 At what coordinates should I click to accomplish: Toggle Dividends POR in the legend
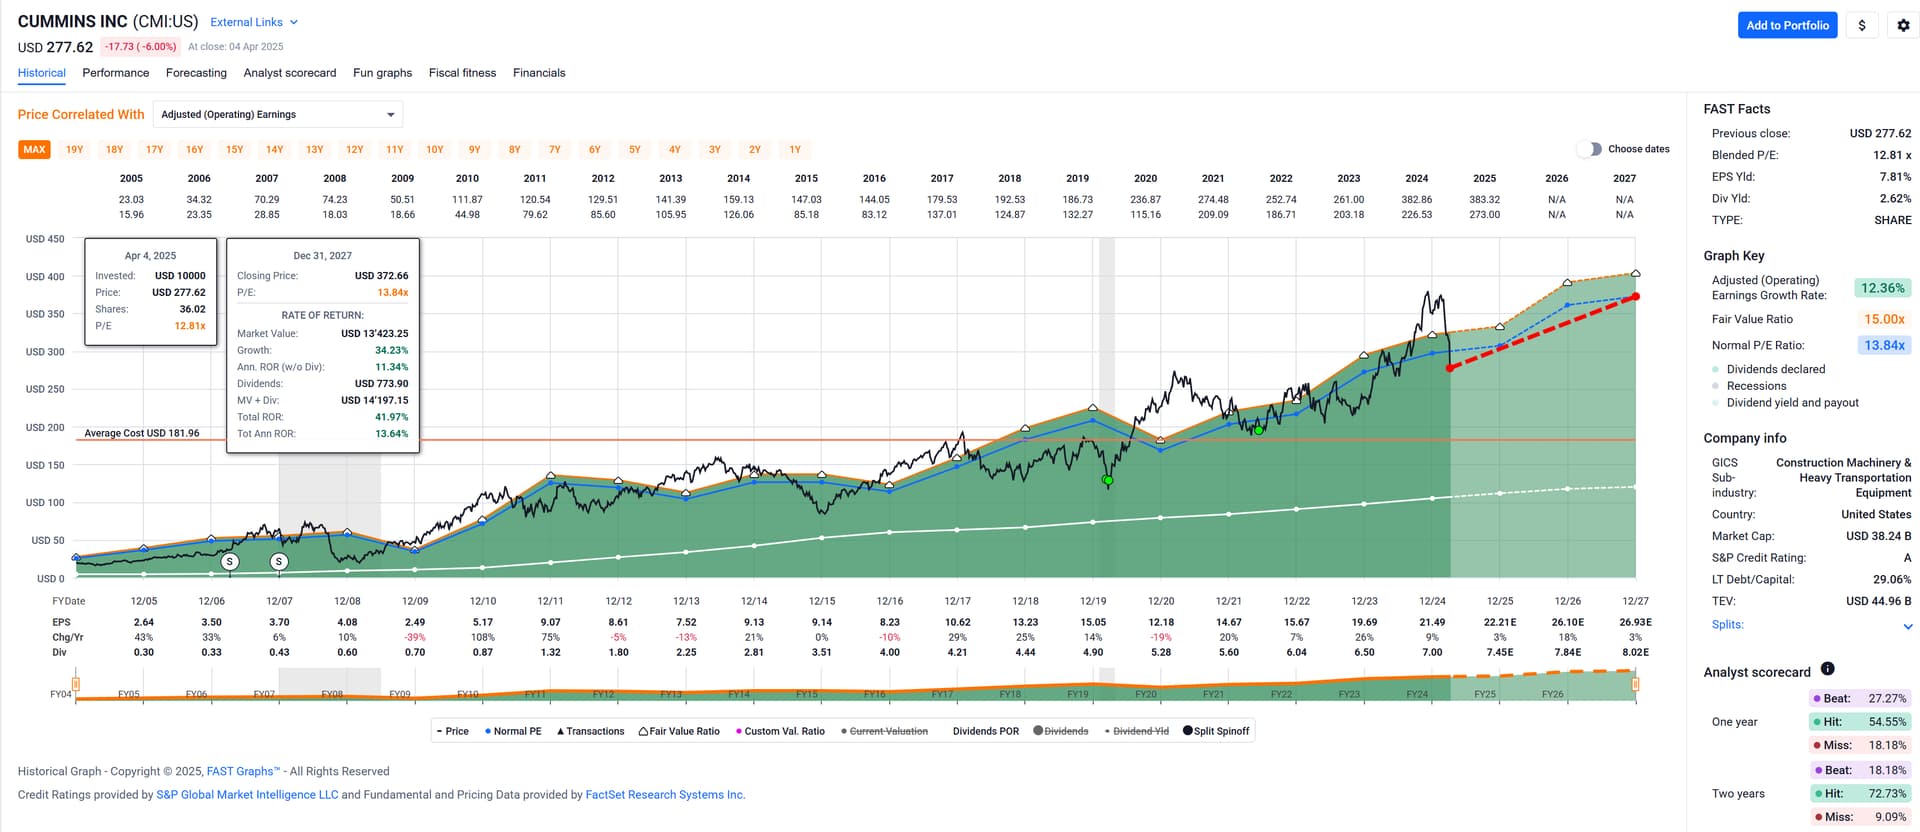(x=985, y=731)
